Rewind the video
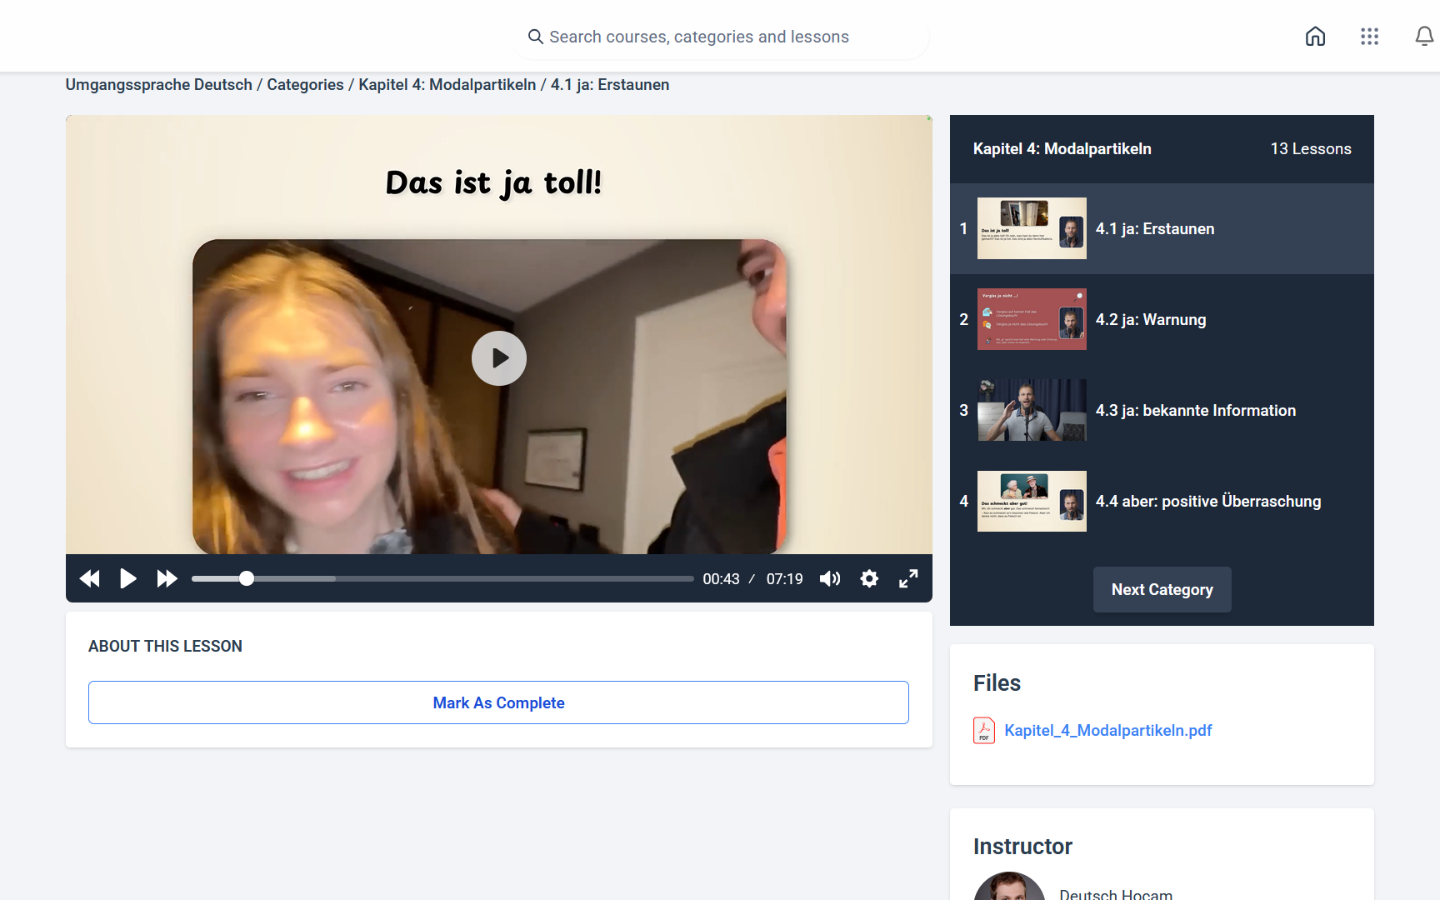1440x900 pixels. [90, 579]
